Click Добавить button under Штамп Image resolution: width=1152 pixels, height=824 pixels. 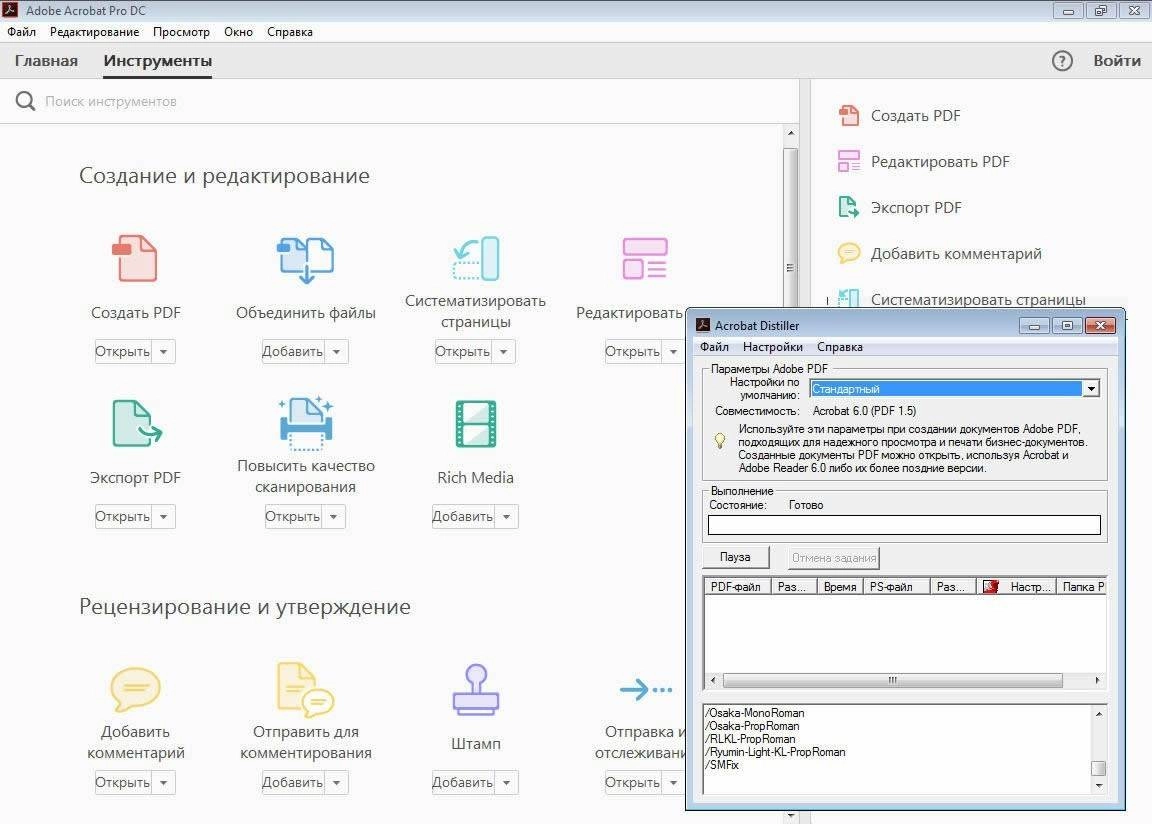[463, 783]
